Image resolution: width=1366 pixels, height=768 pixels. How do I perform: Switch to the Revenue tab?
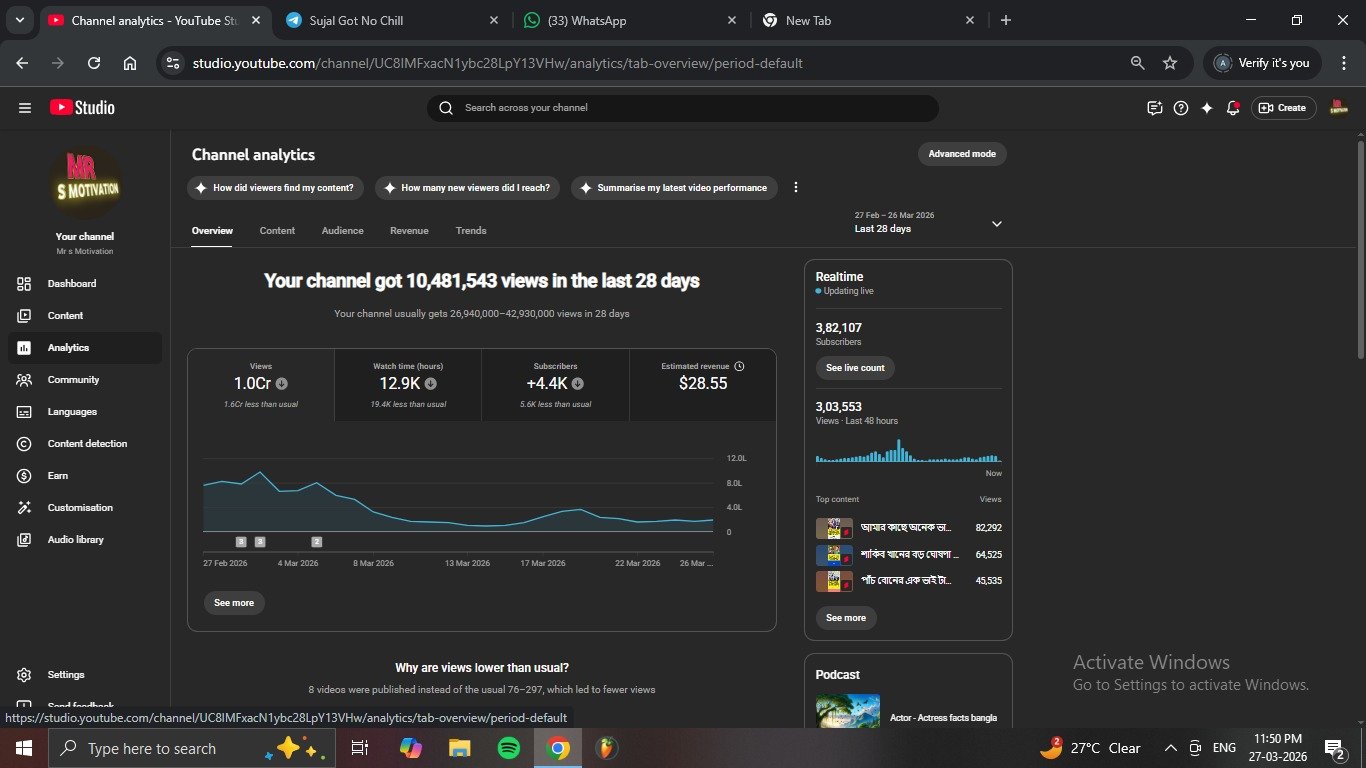pyautogui.click(x=409, y=231)
